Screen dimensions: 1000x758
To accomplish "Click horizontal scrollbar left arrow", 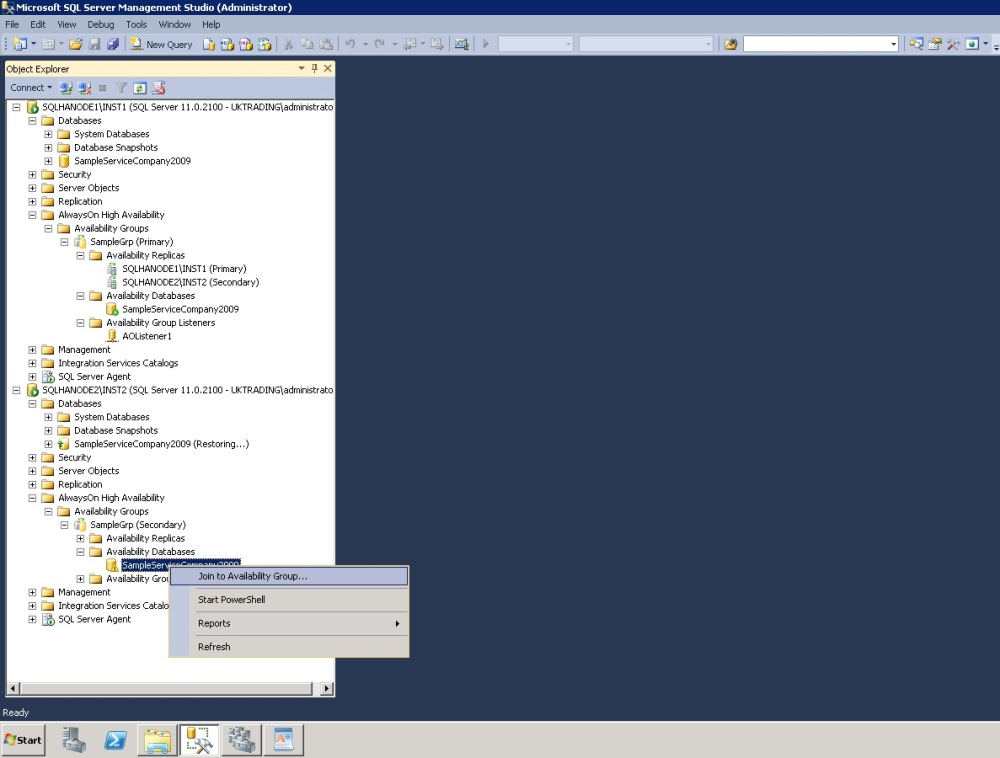I will click(x=13, y=689).
